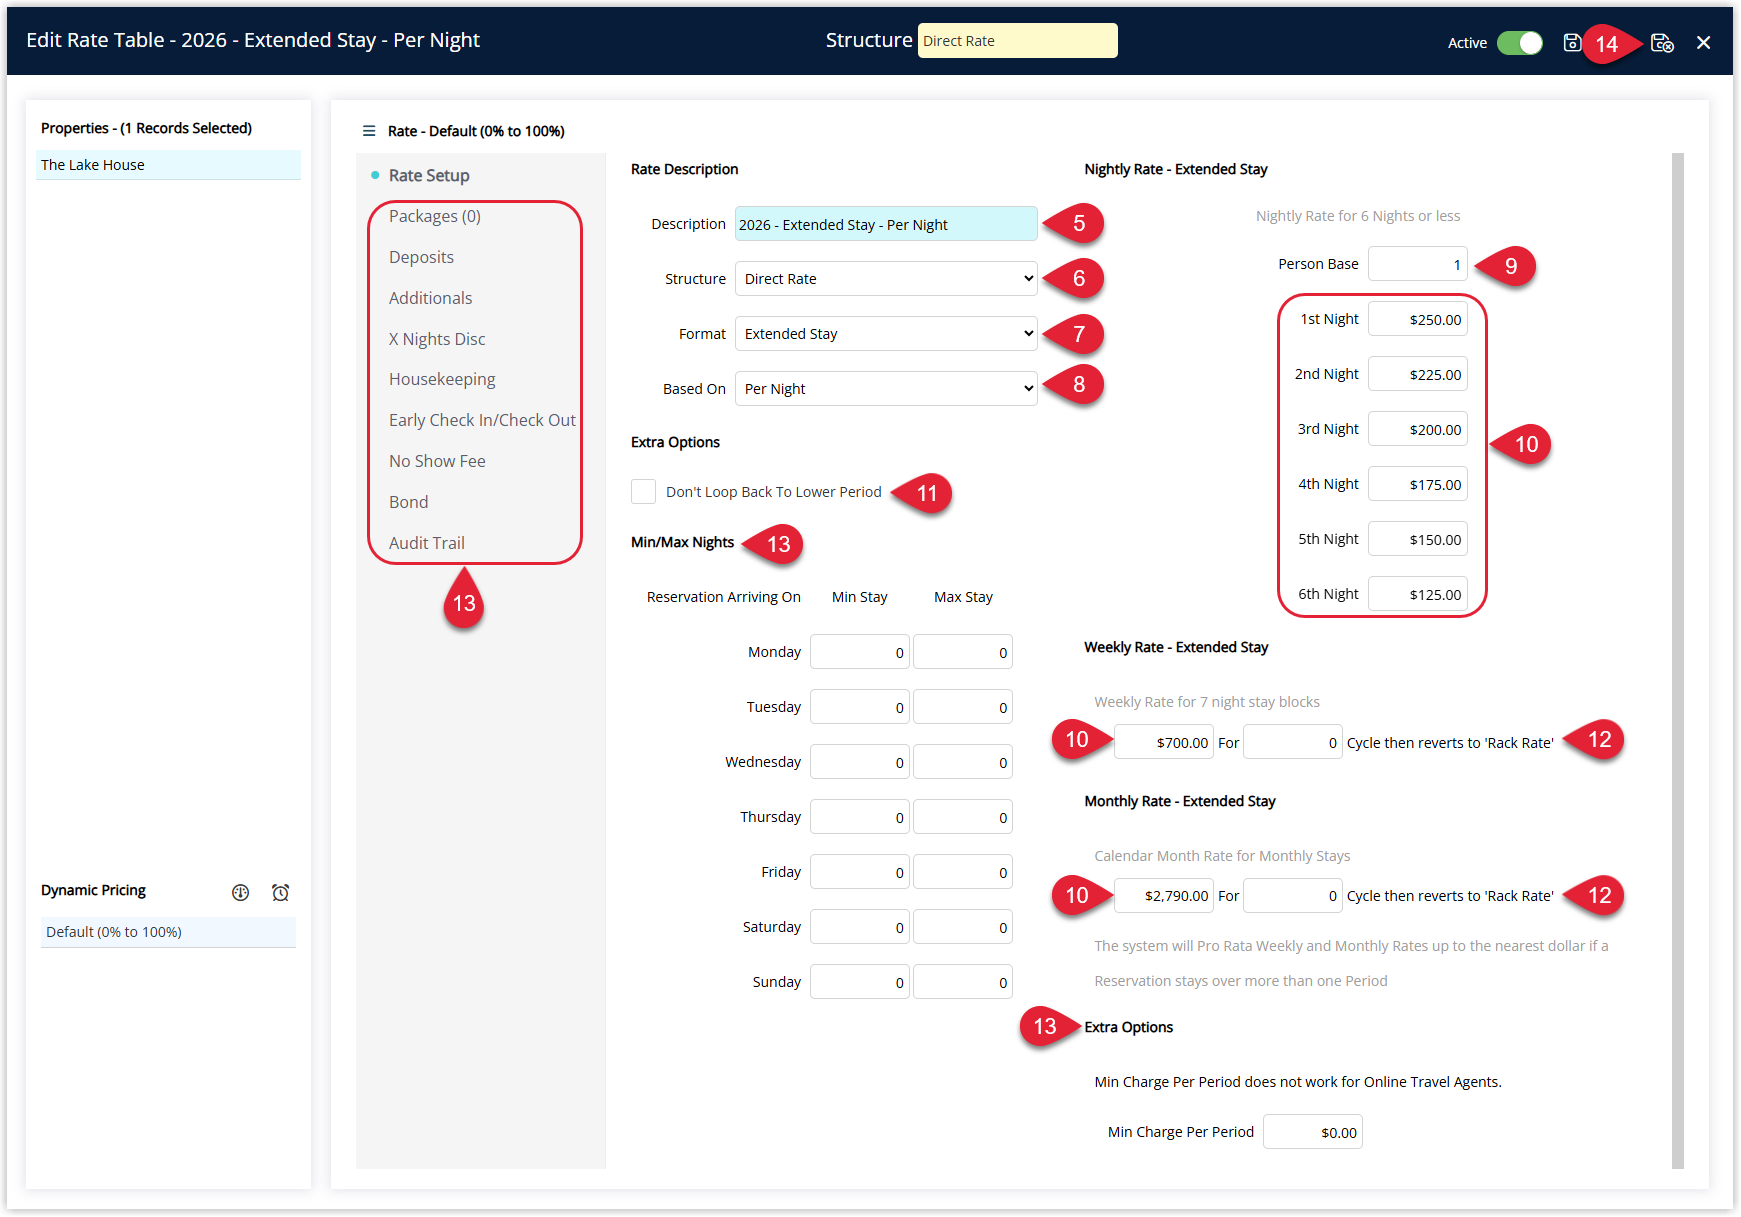Click the weekly rate cycle count field
This screenshot has width=1741, height=1217.
pos(1293,742)
